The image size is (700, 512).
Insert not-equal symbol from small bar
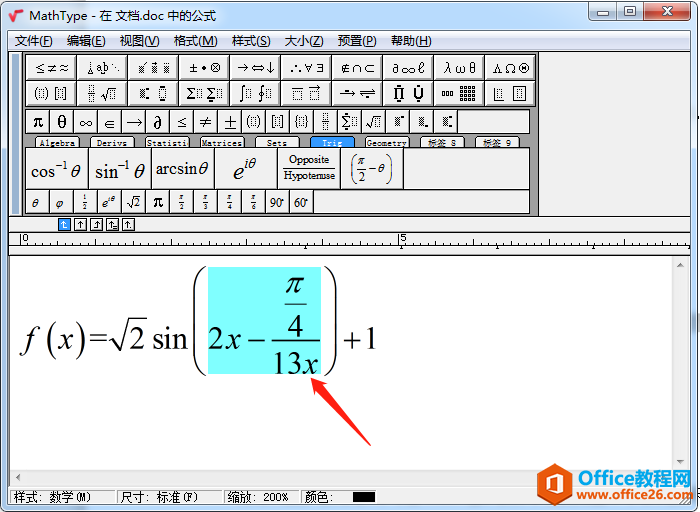coord(206,121)
